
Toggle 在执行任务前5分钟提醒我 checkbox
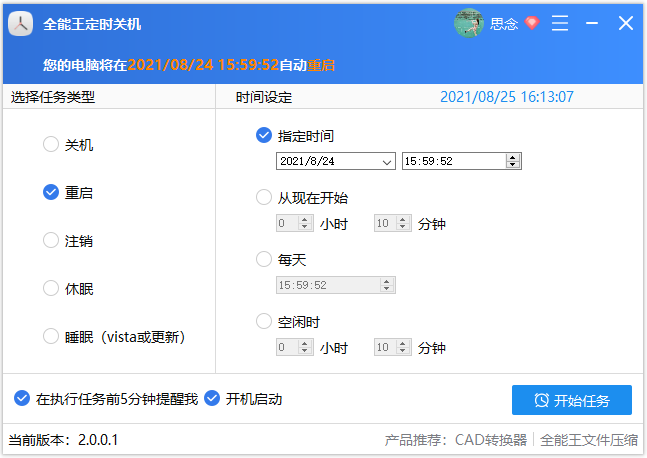click(x=106, y=399)
